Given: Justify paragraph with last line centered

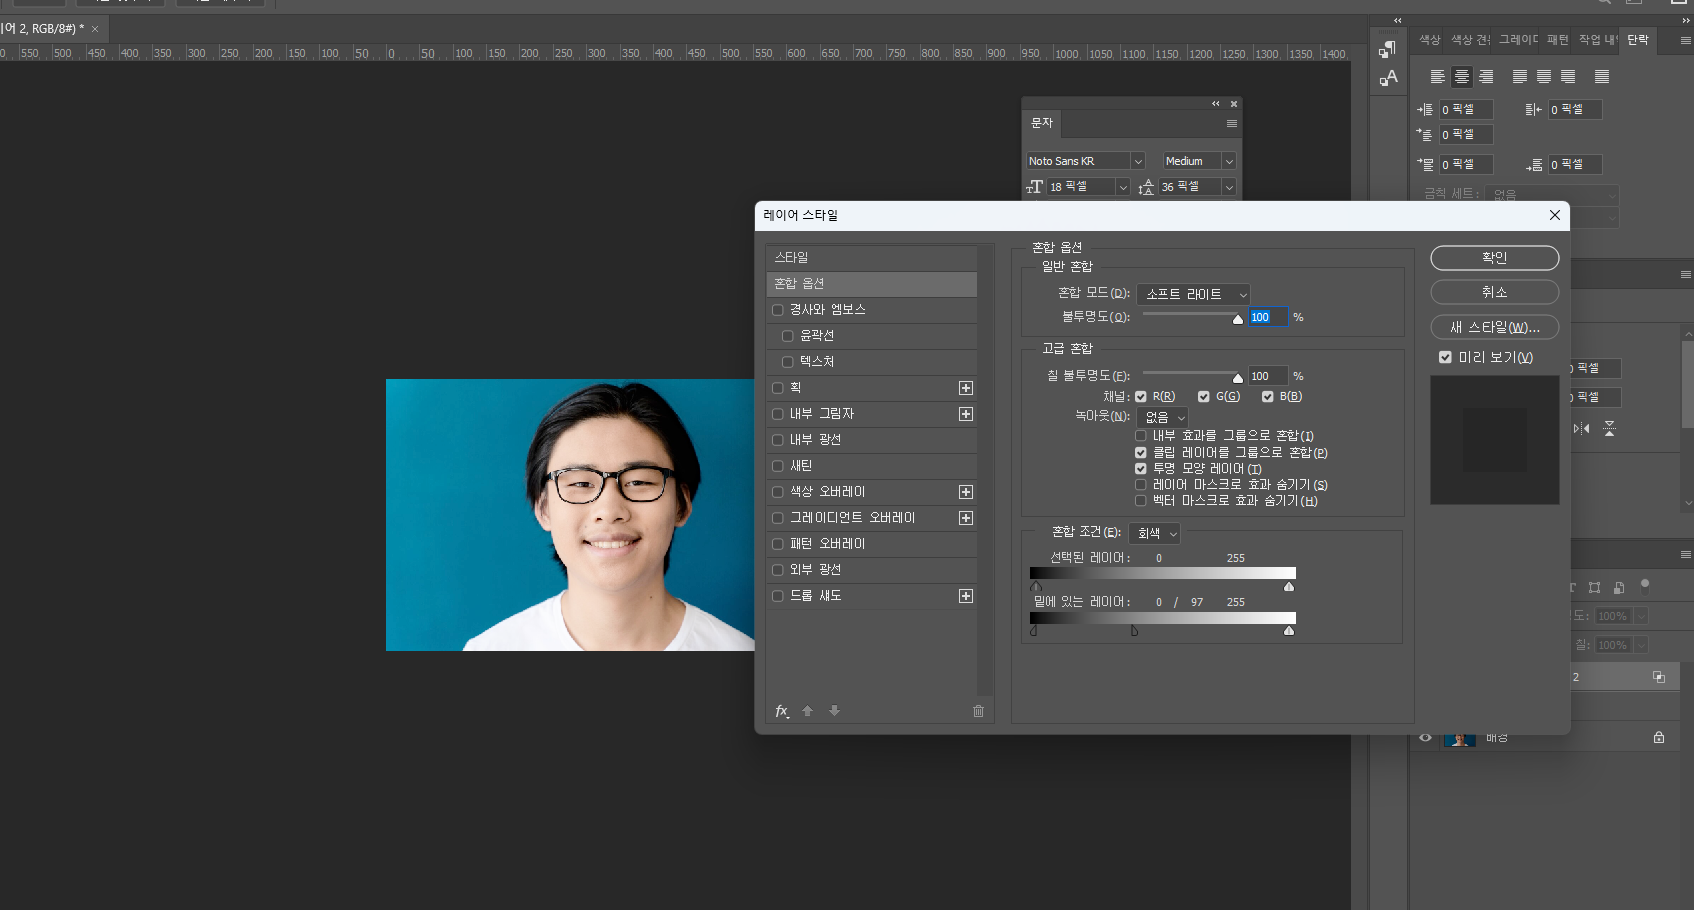Looking at the screenshot, I should (1544, 77).
